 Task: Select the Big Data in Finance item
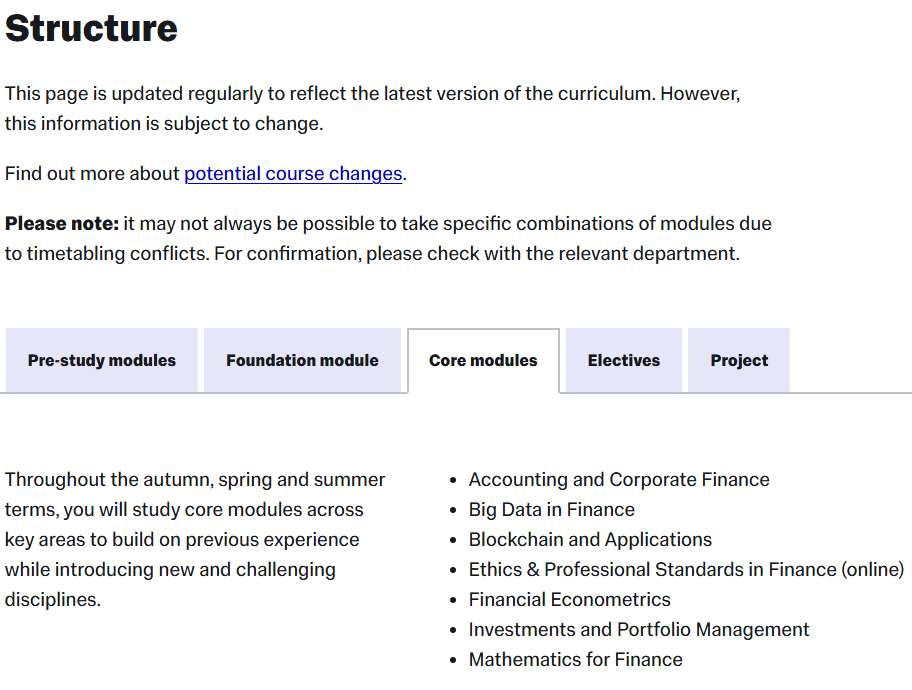click(551, 510)
